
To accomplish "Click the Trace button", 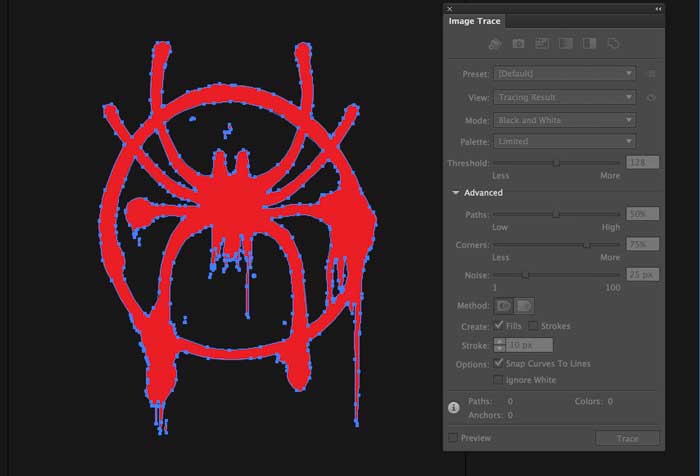I will pyautogui.click(x=628, y=438).
